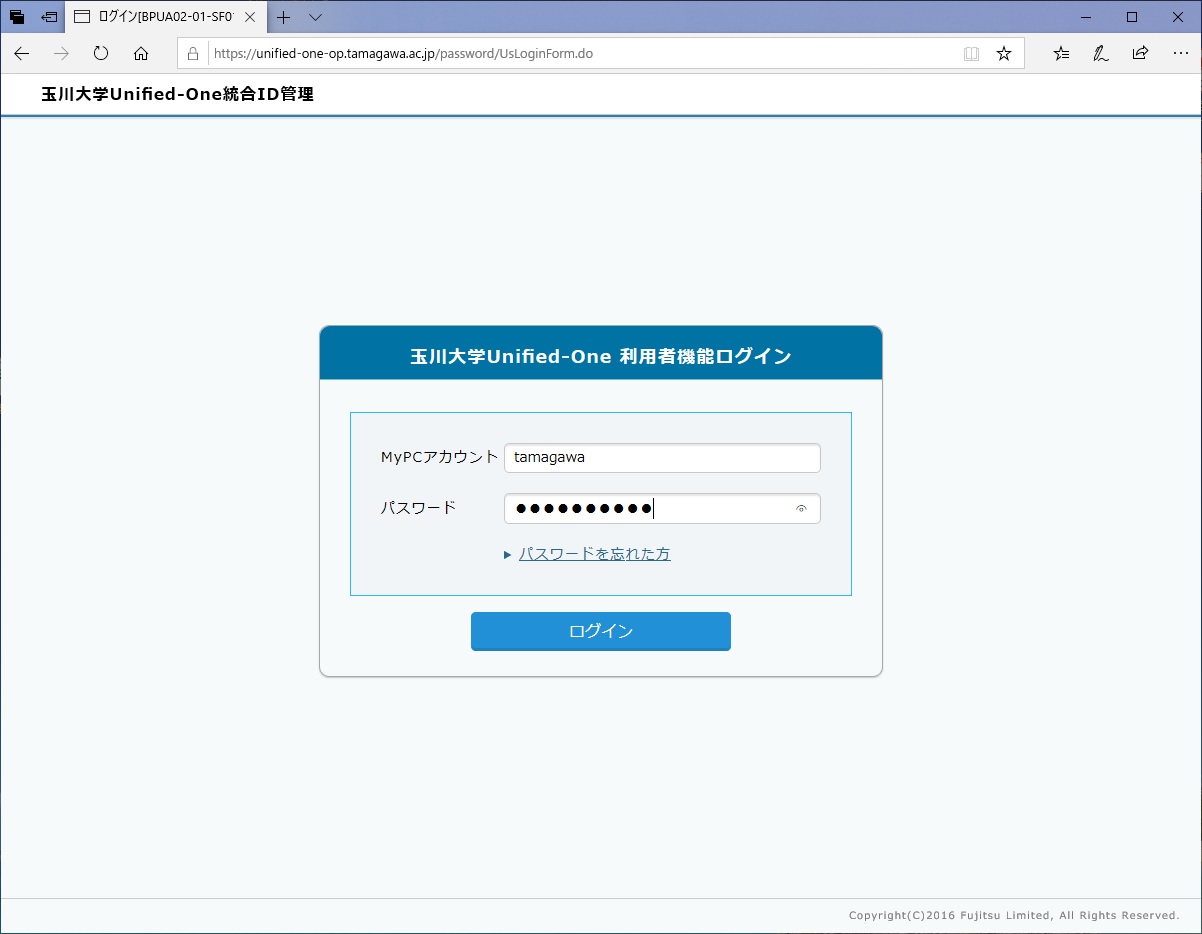Add notes with the pen icon
The image size is (1202, 934).
click(1100, 53)
